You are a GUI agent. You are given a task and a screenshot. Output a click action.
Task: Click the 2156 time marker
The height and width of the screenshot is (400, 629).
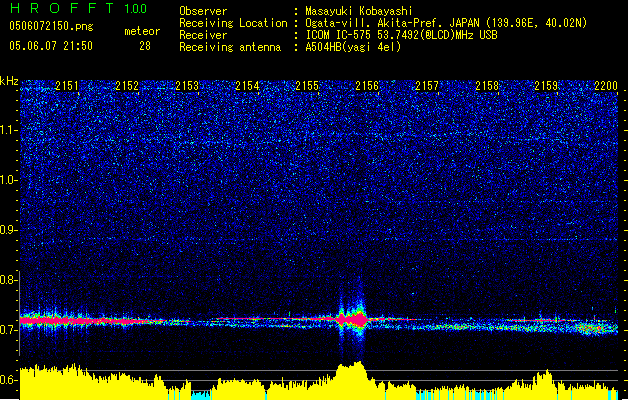pyautogui.click(x=367, y=86)
